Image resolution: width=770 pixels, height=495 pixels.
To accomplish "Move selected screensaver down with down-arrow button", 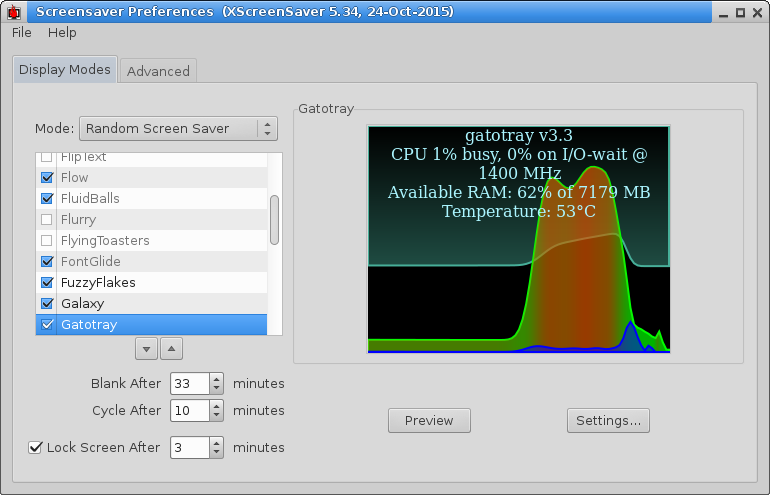I will (146, 349).
